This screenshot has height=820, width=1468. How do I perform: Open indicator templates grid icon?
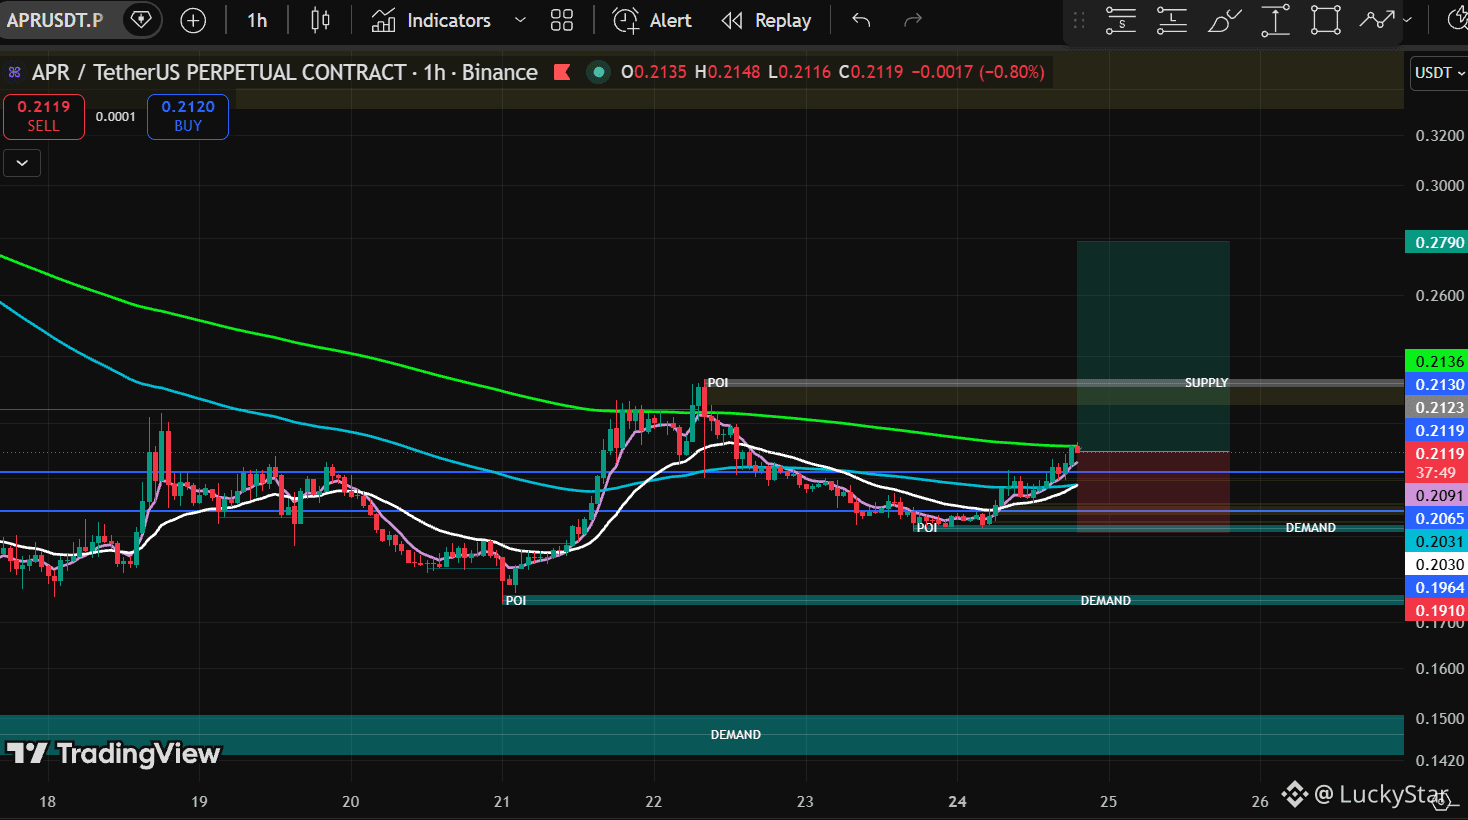tap(562, 20)
